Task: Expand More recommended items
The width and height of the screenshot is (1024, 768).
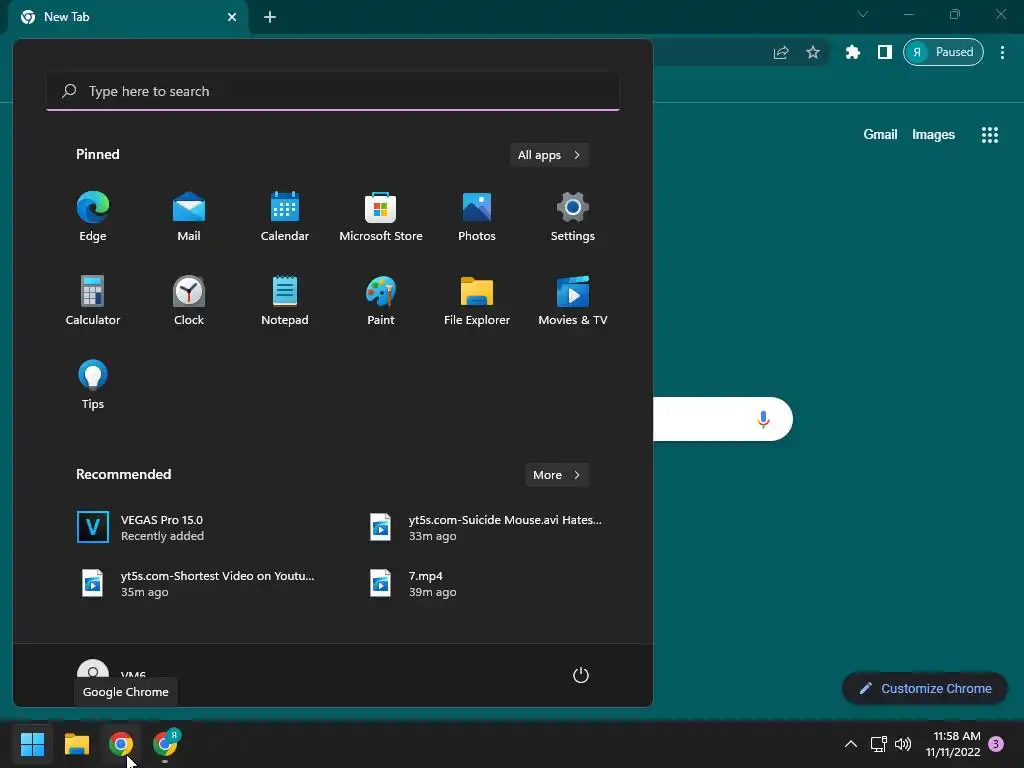Action: (x=557, y=475)
